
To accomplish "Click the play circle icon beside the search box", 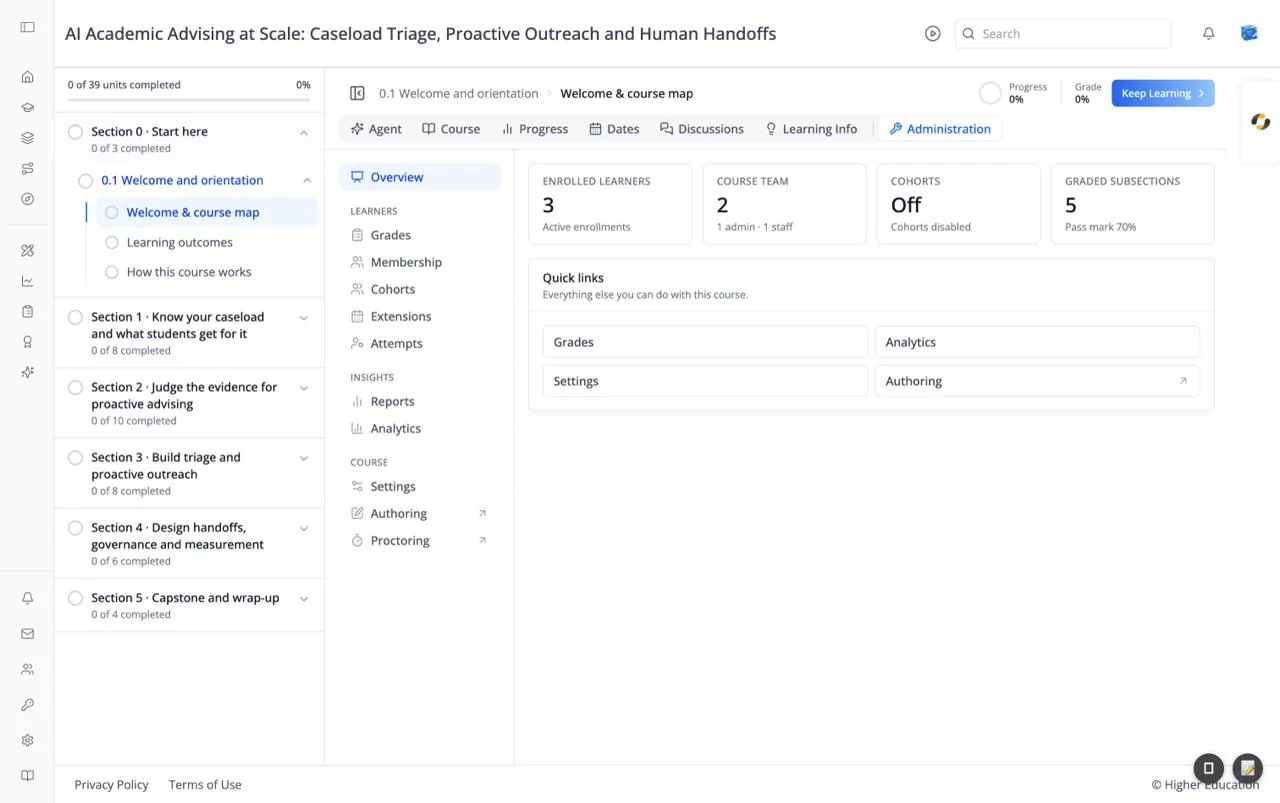I will click(933, 34).
